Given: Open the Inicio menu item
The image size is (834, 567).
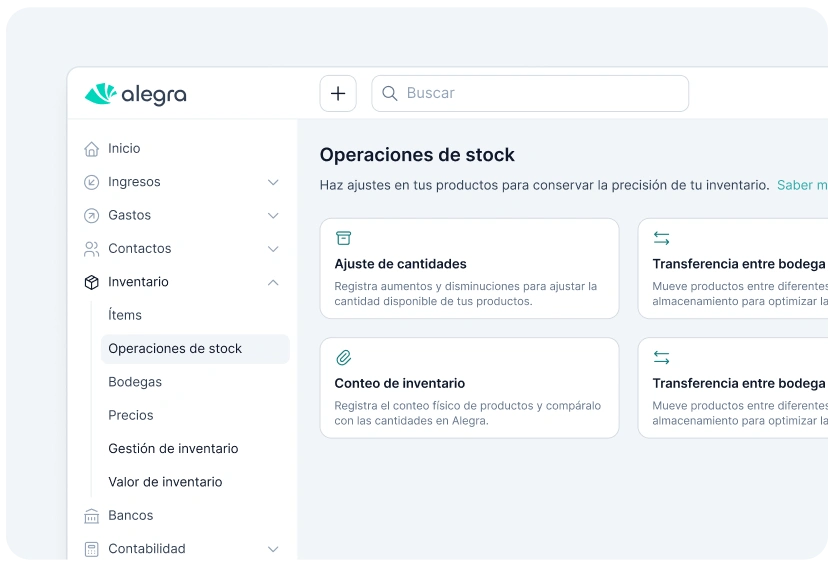Looking at the screenshot, I should (x=124, y=148).
